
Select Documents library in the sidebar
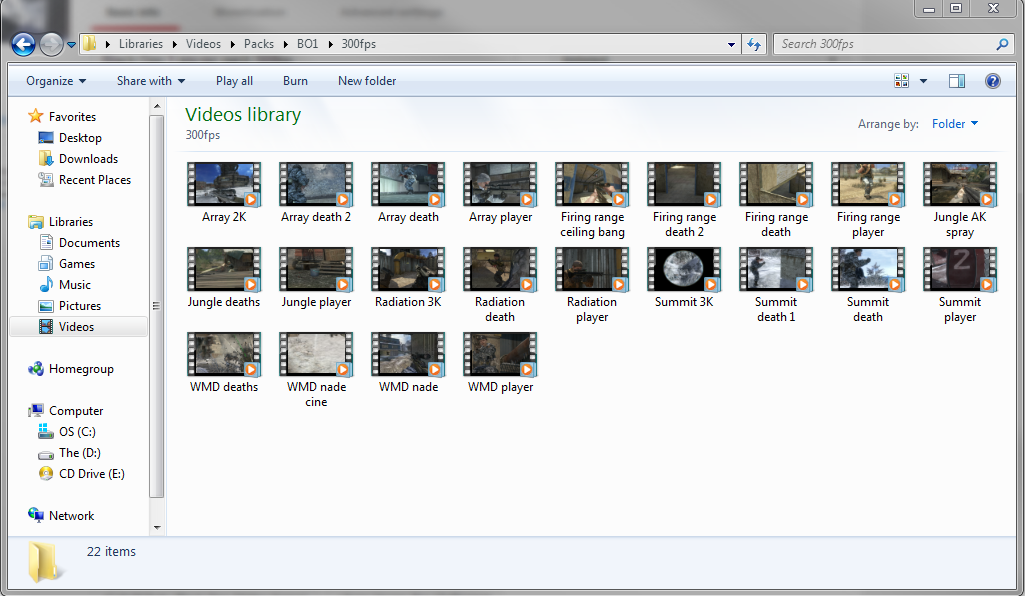tap(89, 243)
